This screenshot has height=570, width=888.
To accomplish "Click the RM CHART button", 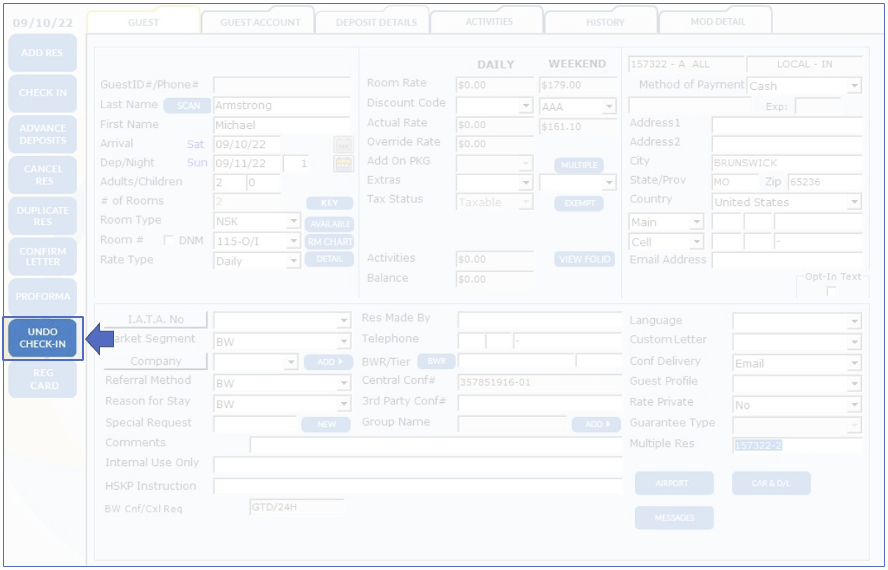I will [x=329, y=241].
